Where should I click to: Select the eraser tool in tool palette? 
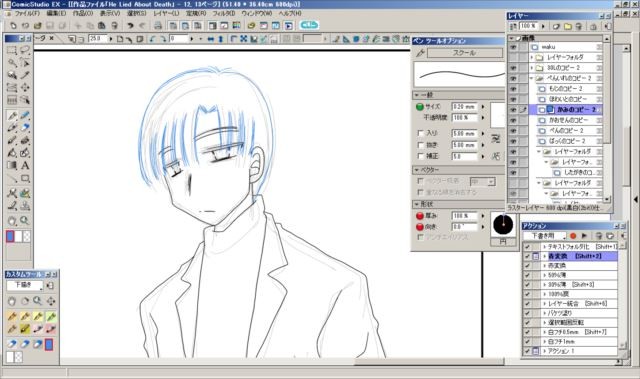(x=25, y=128)
